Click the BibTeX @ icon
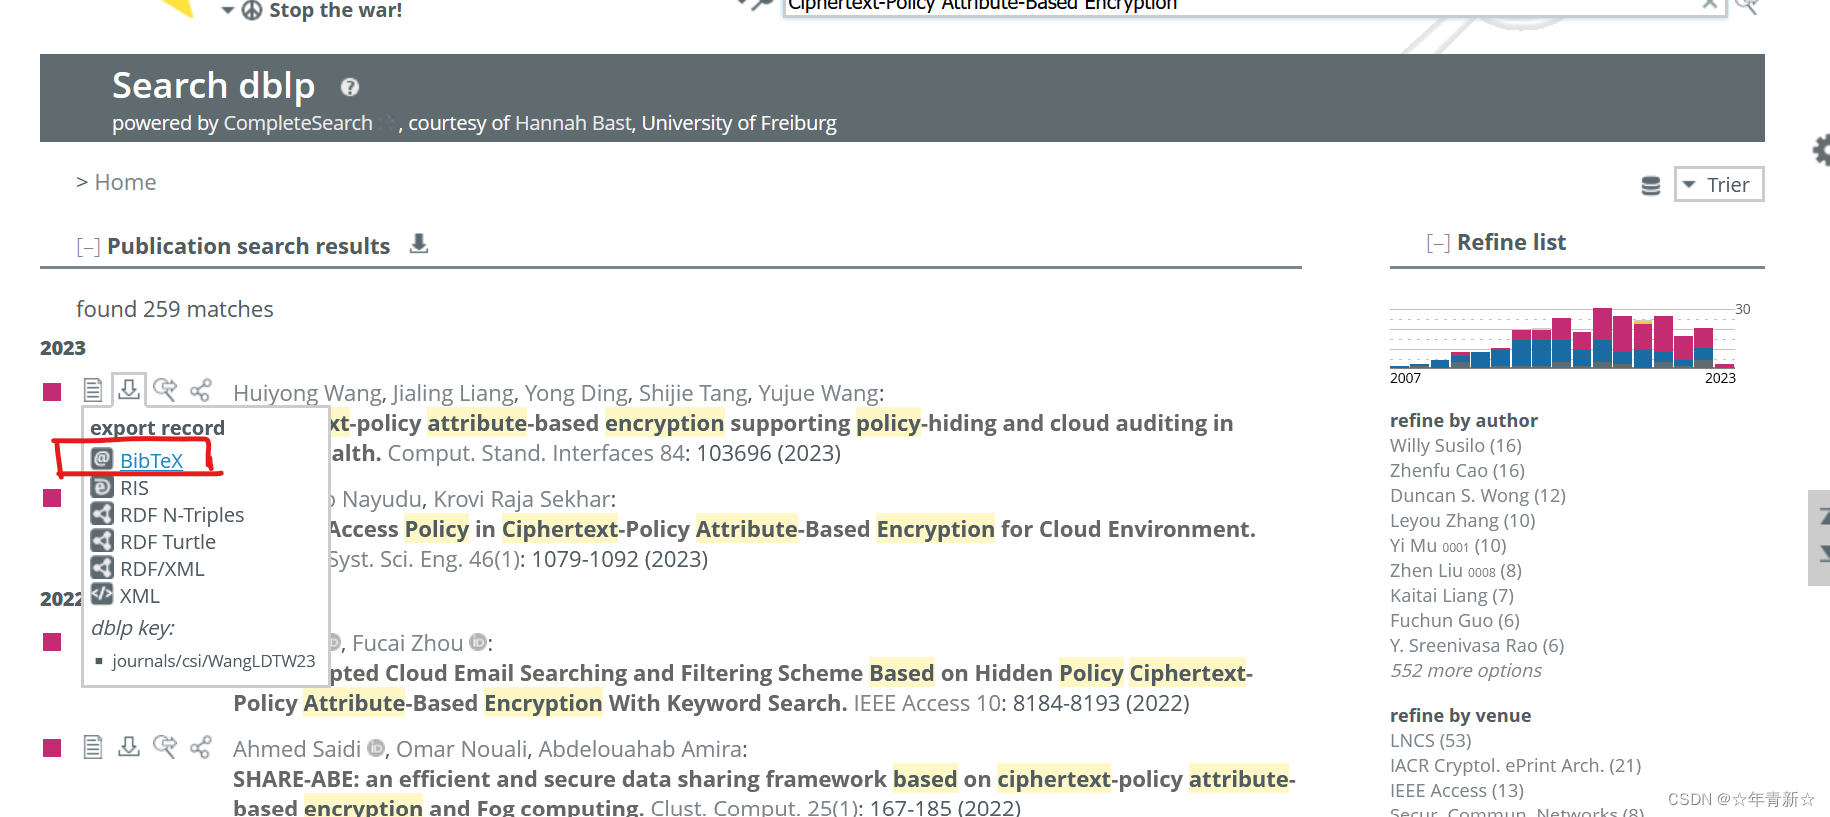Viewport: 1830px width, 817px height. coord(102,459)
